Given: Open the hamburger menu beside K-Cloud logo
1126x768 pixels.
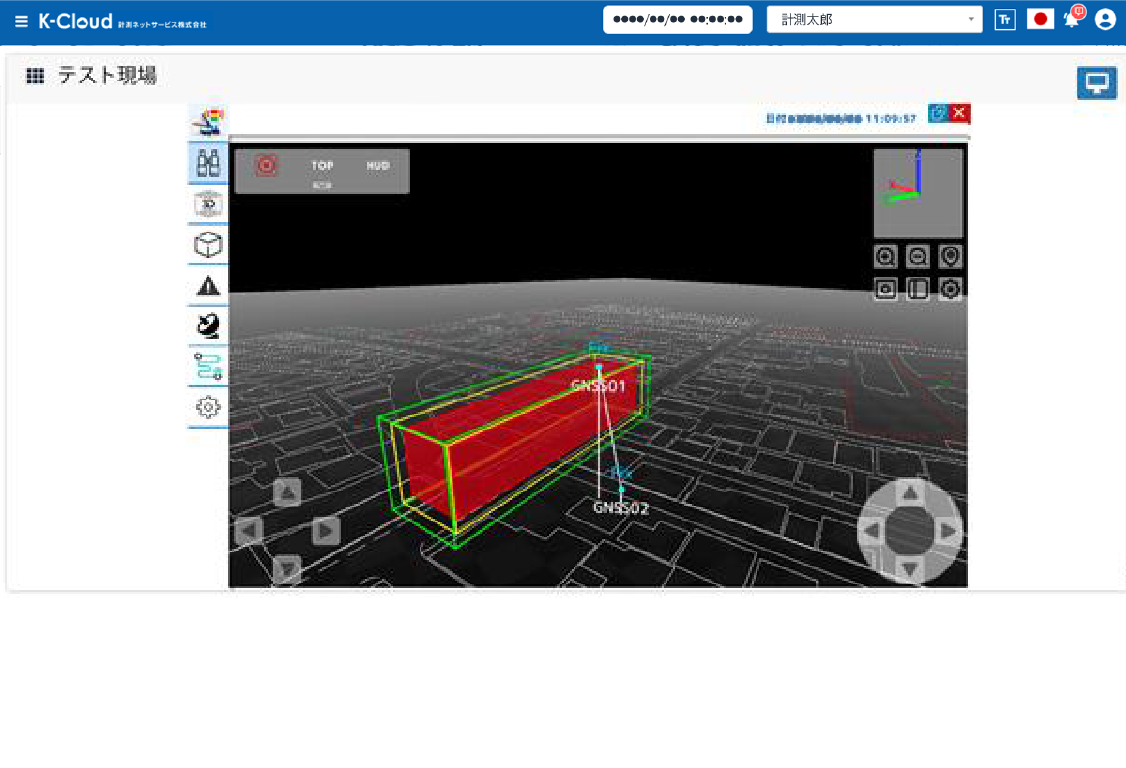Looking at the screenshot, I should click(21, 21).
